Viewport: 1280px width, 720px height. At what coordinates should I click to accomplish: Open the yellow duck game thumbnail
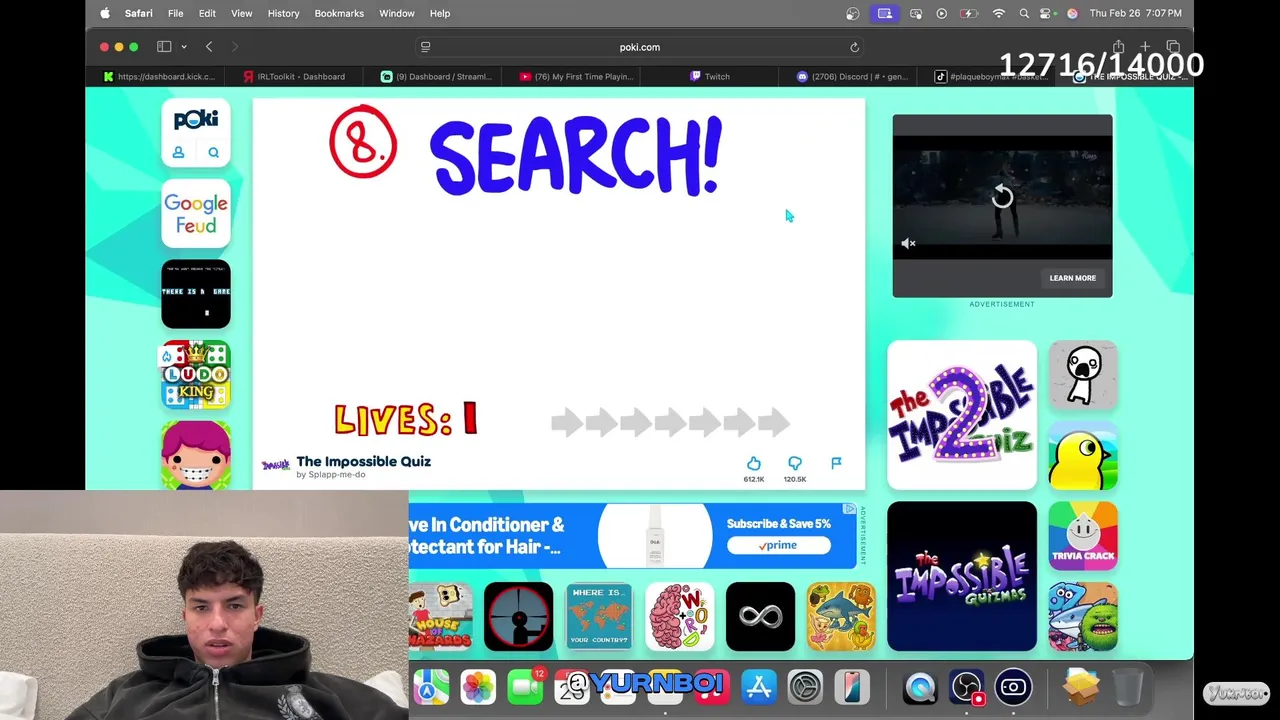point(1083,456)
